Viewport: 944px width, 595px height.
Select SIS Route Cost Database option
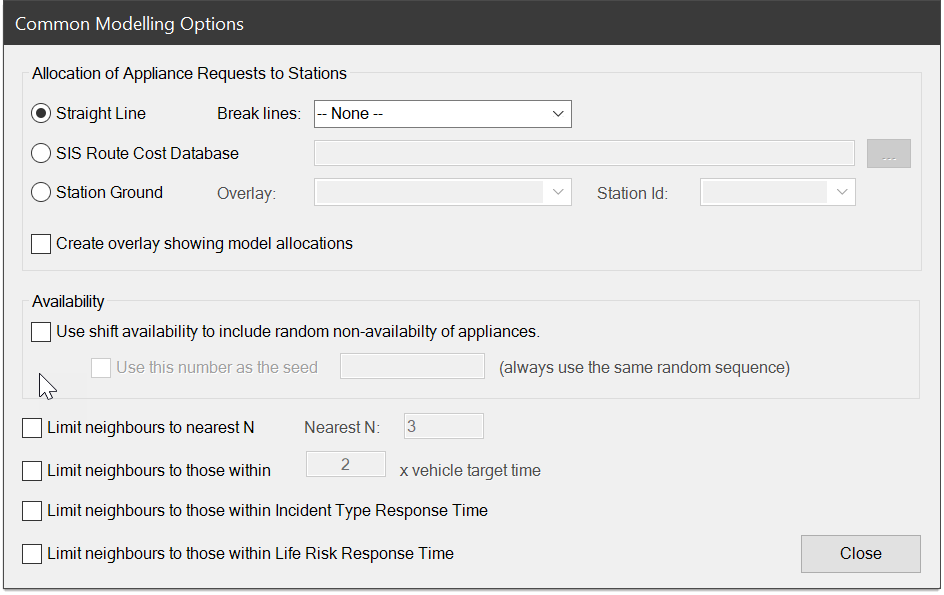tap(40, 153)
